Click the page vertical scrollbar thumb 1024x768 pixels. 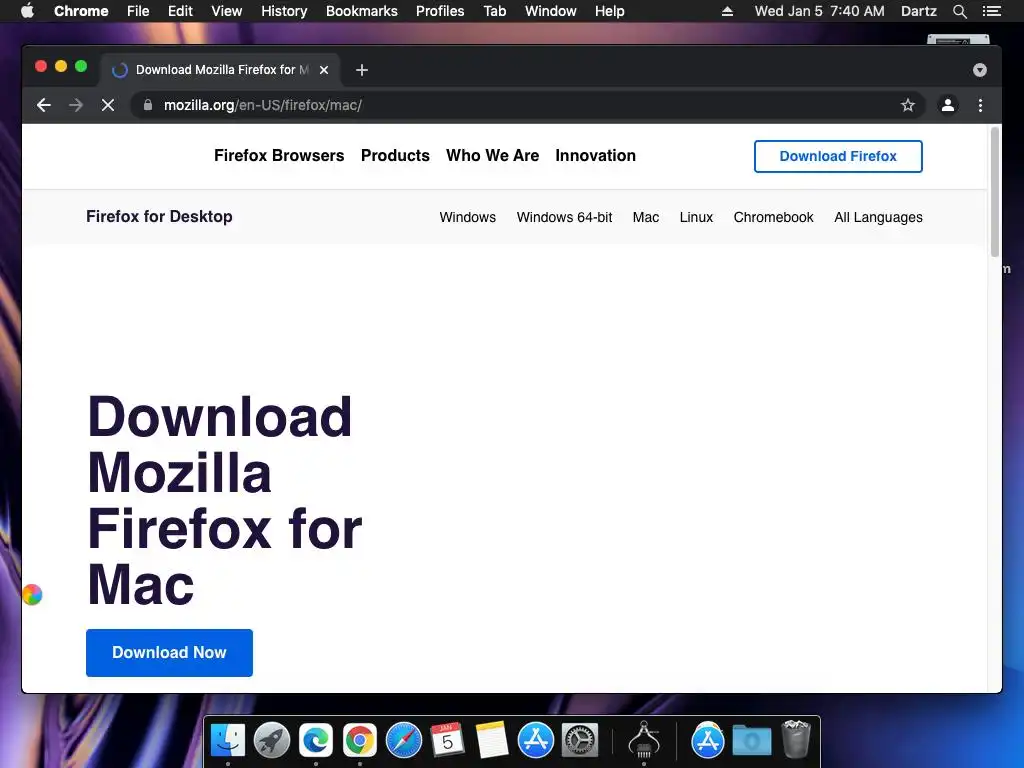(995, 192)
